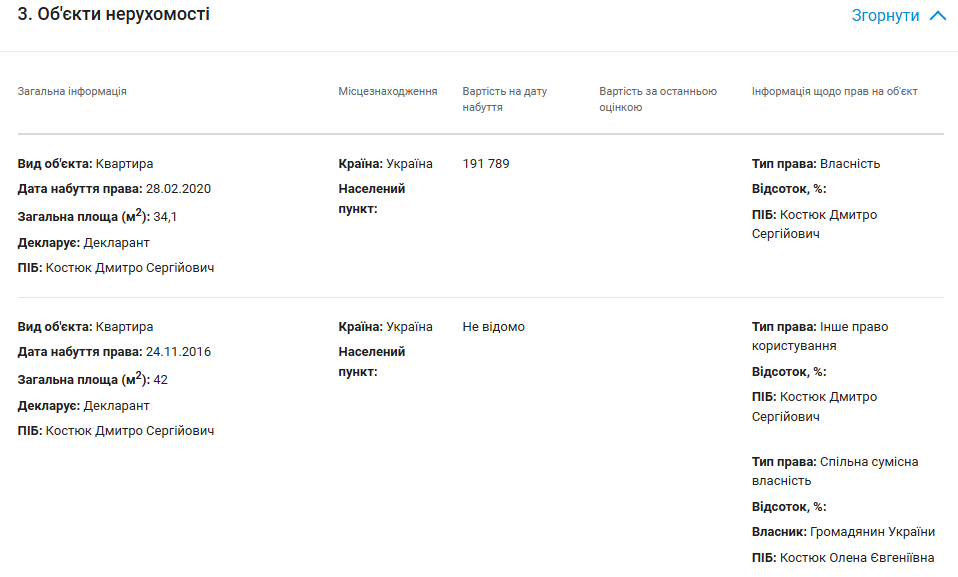Click the Вартість за останньою оцінкою header
Screen dimensions: 958x577
pos(658,99)
